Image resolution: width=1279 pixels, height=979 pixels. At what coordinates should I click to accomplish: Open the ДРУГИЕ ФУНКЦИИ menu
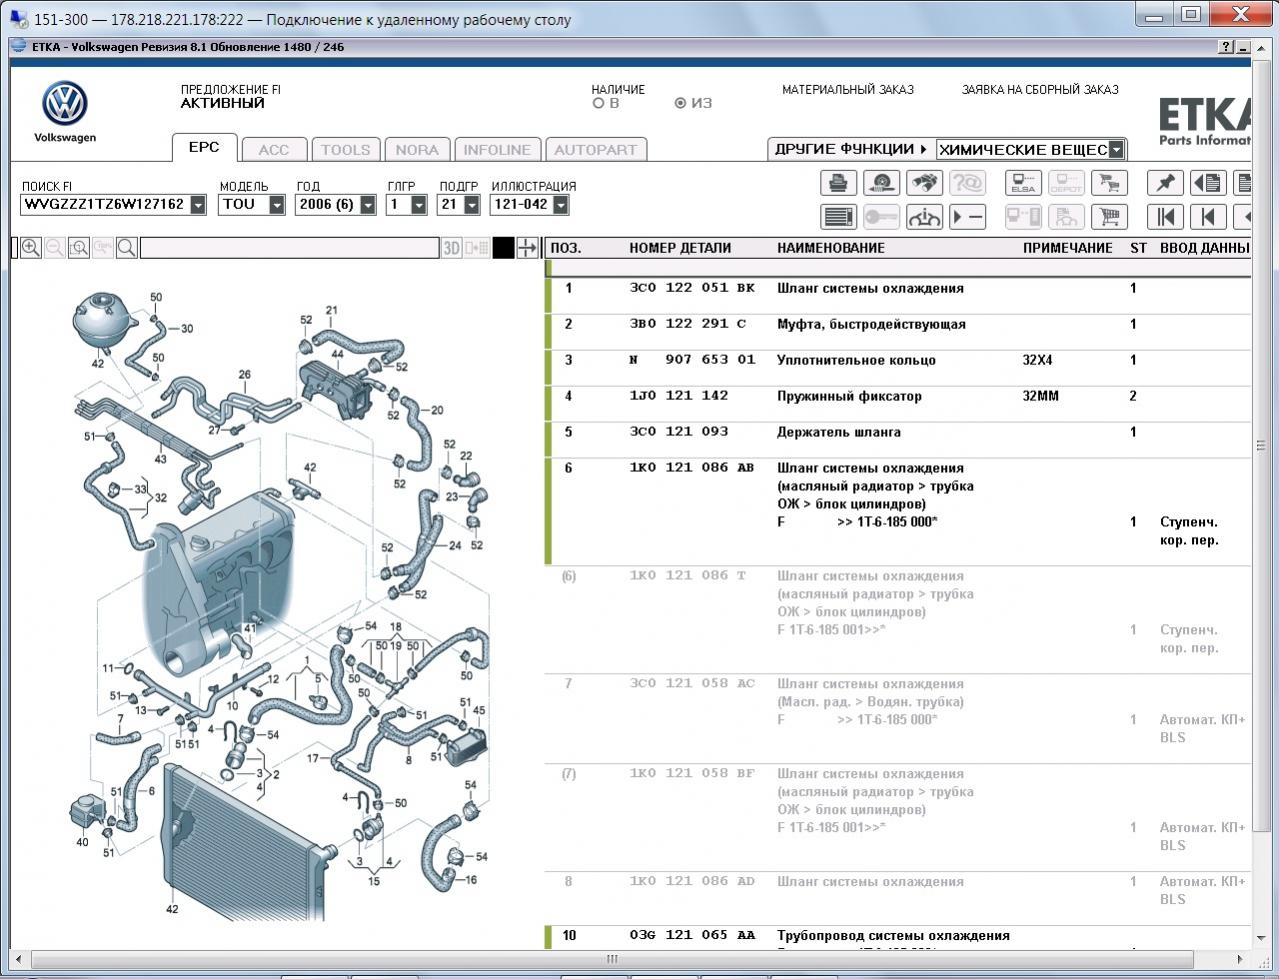pos(851,149)
